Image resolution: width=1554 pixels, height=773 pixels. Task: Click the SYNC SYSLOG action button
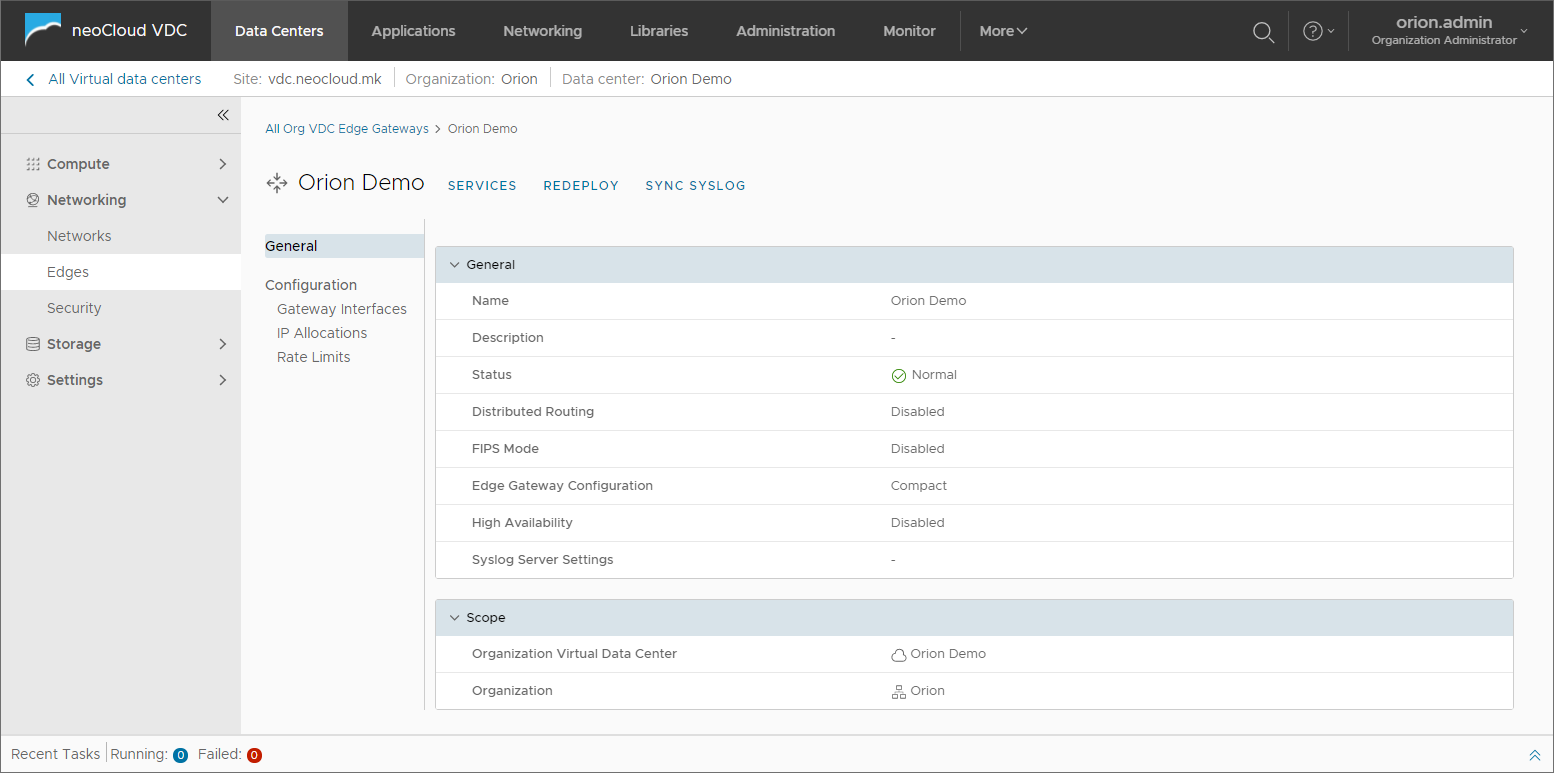tap(695, 186)
